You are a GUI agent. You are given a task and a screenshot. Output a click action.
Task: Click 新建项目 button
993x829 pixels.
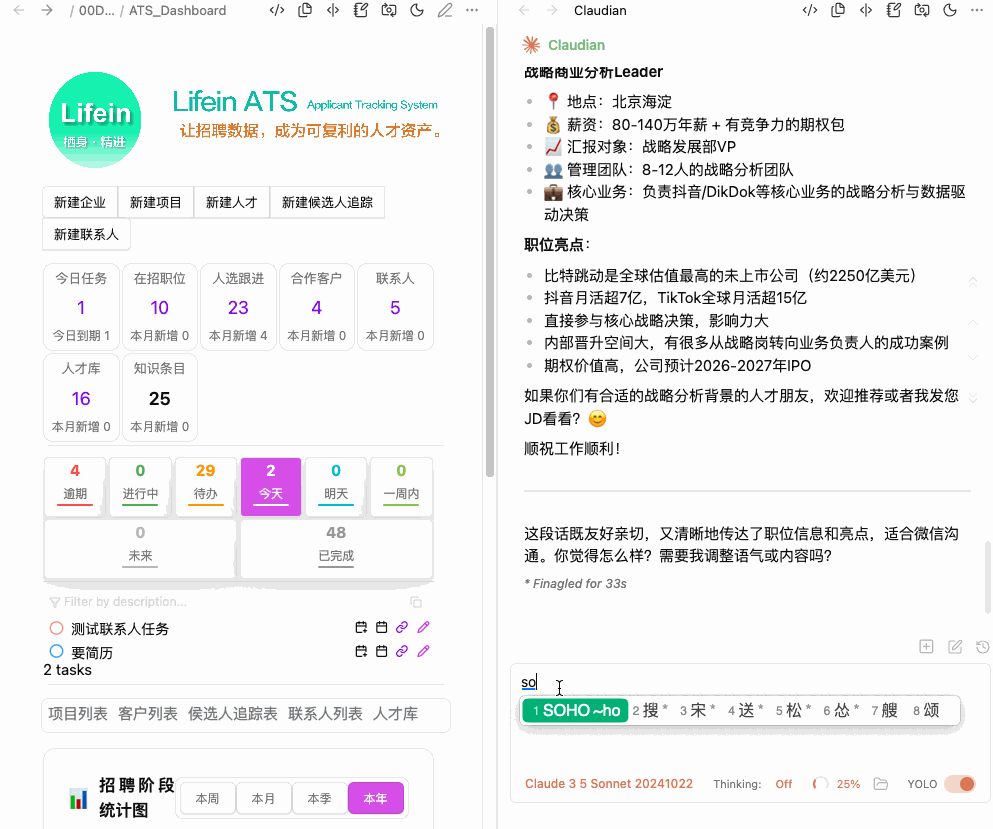click(156, 202)
